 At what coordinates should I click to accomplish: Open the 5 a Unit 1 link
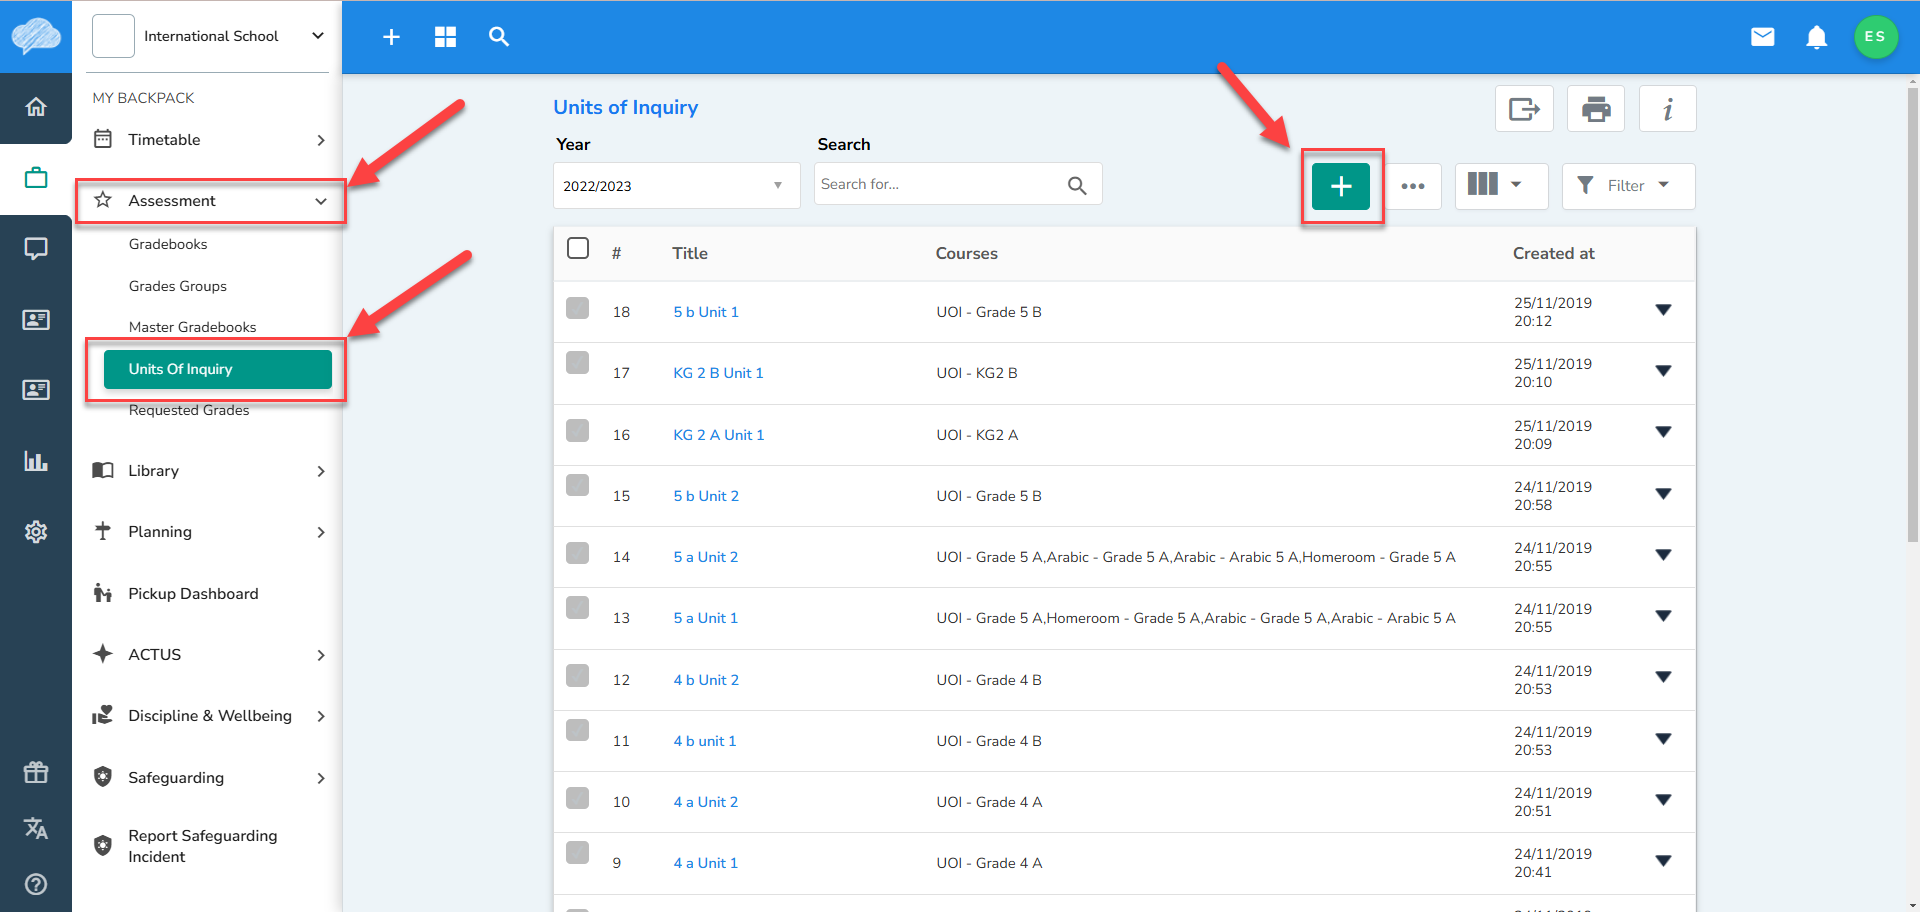(x=706, y=618)
